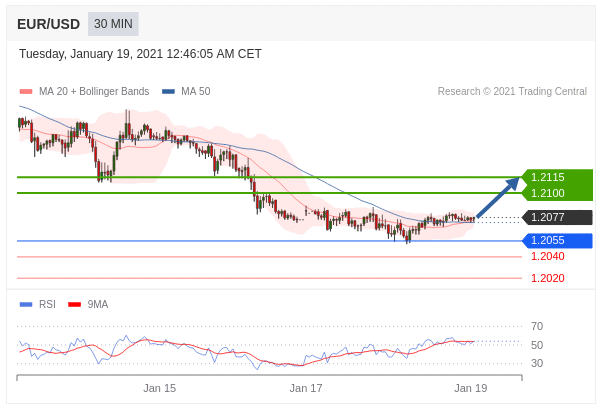Click the blue upward forecast arrow
This screenshot has height=409, width=602.
(x=497, y=198)
